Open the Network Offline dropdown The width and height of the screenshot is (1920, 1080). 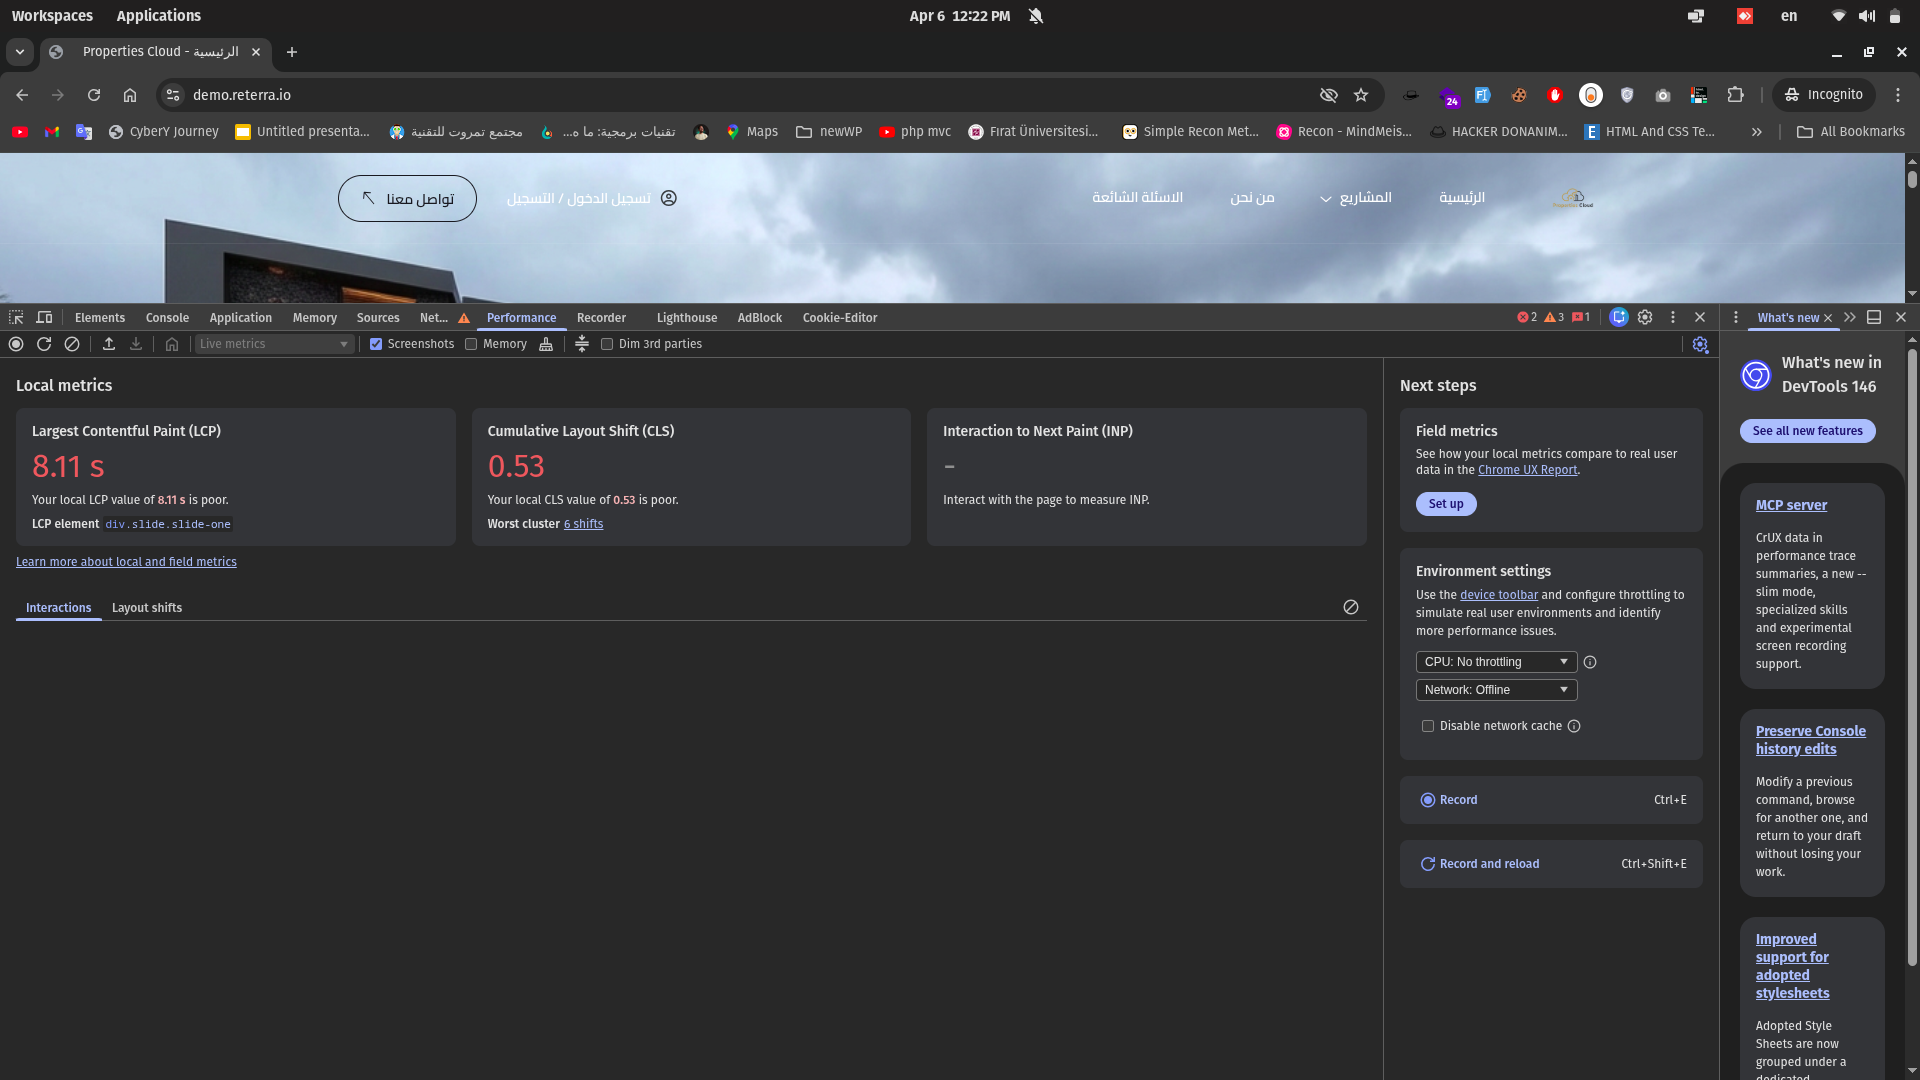[1496, 690]
